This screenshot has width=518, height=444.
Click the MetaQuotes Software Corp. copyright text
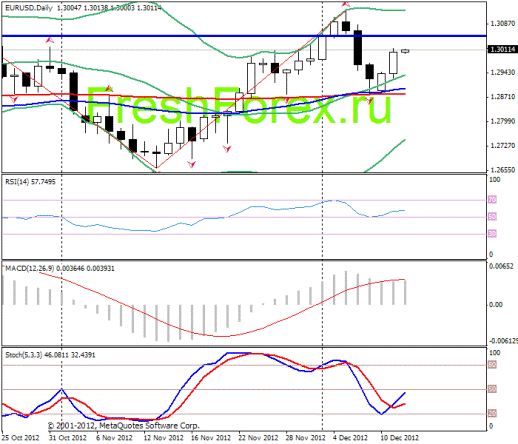pos(123,426)
